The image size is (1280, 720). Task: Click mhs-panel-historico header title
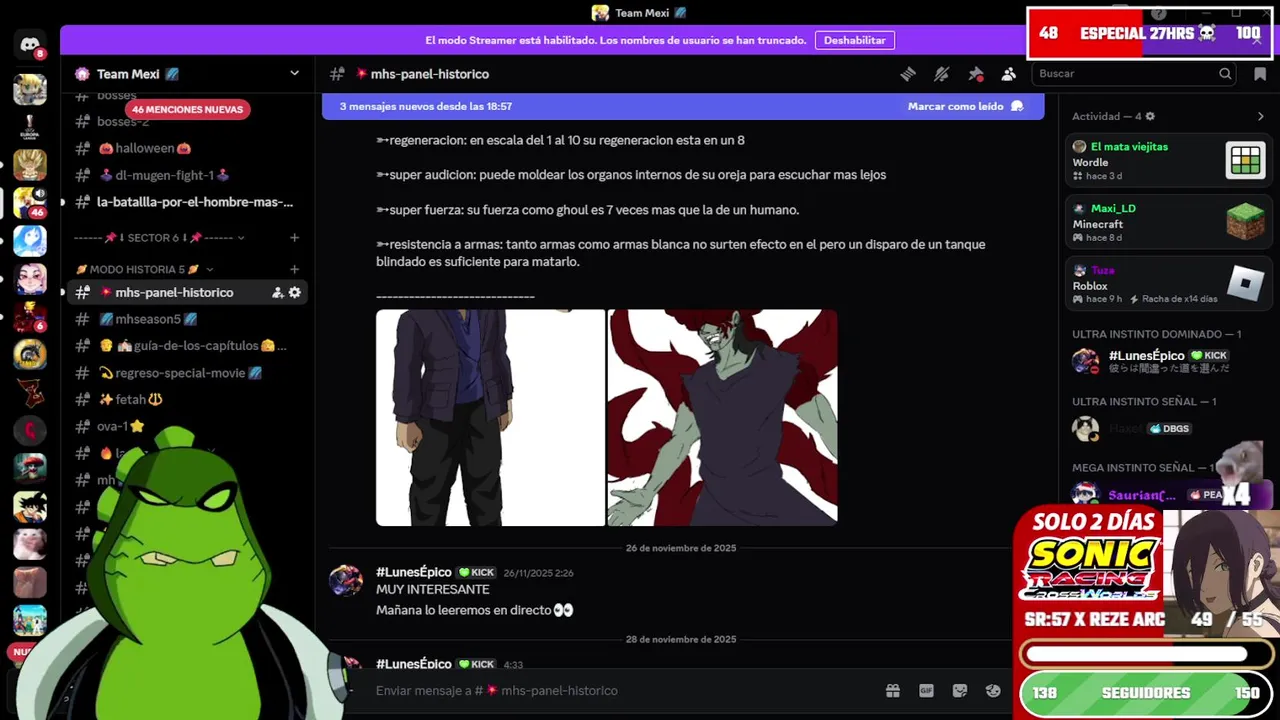pyautogui.click(x=430, y=74)
